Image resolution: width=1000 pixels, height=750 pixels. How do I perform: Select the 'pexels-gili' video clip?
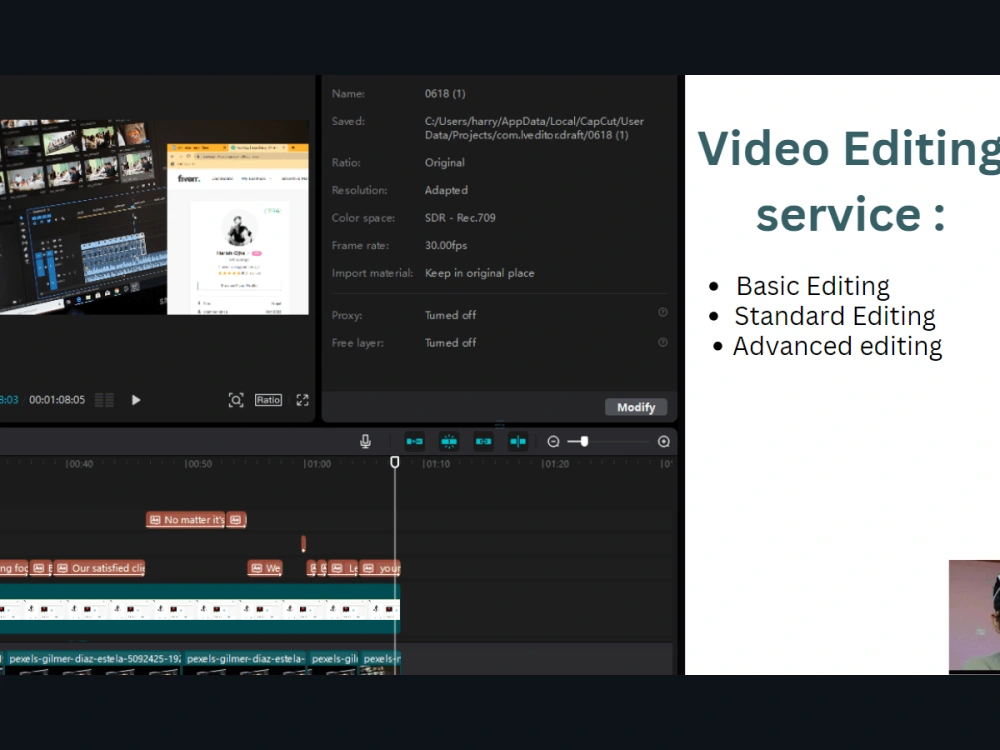click(x=334, y=662)
